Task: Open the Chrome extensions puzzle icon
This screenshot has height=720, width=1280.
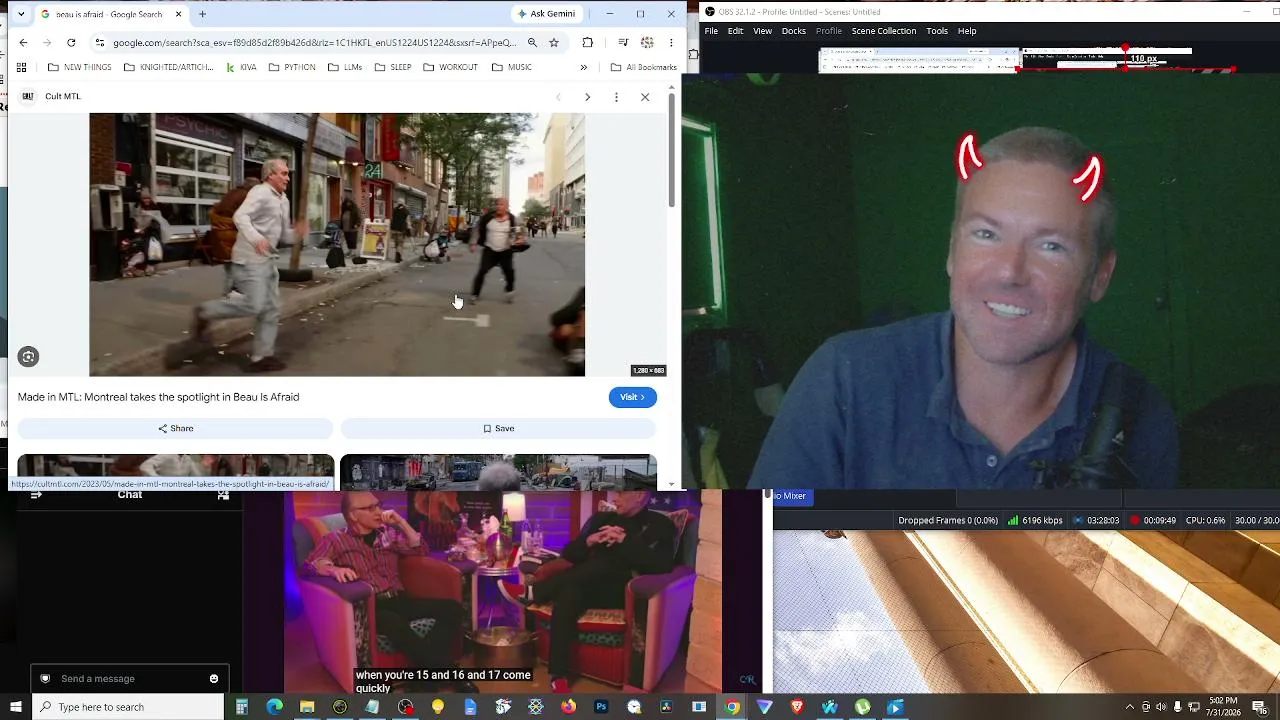Action: point(587,43)
